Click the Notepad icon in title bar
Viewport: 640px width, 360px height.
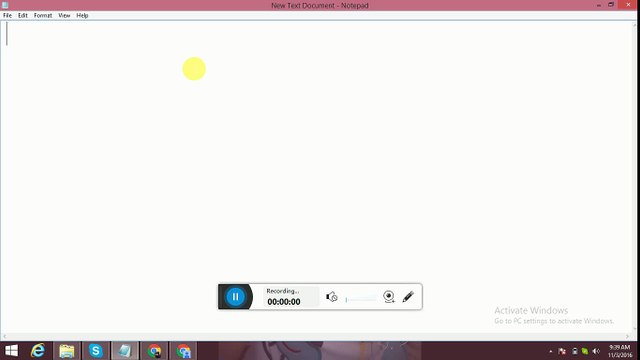pyautogui.click(x=5, y=5)
